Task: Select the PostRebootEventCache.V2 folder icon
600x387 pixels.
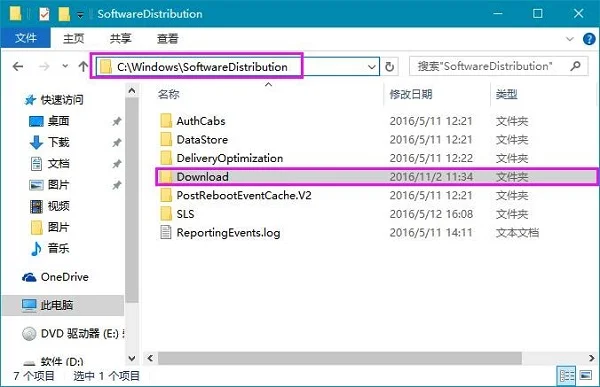Action: [x=166, y=195]
